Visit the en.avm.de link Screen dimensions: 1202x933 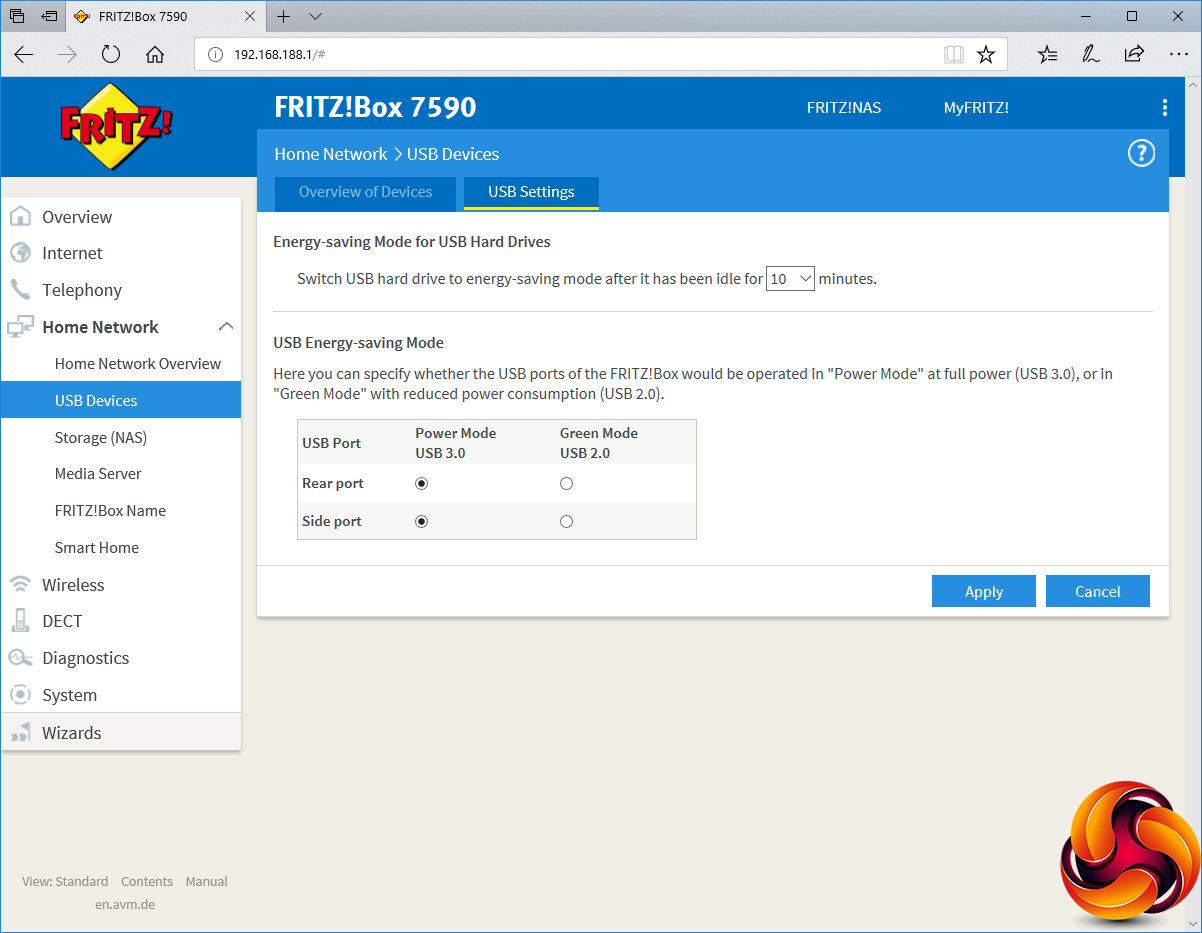tap(125, 904)
